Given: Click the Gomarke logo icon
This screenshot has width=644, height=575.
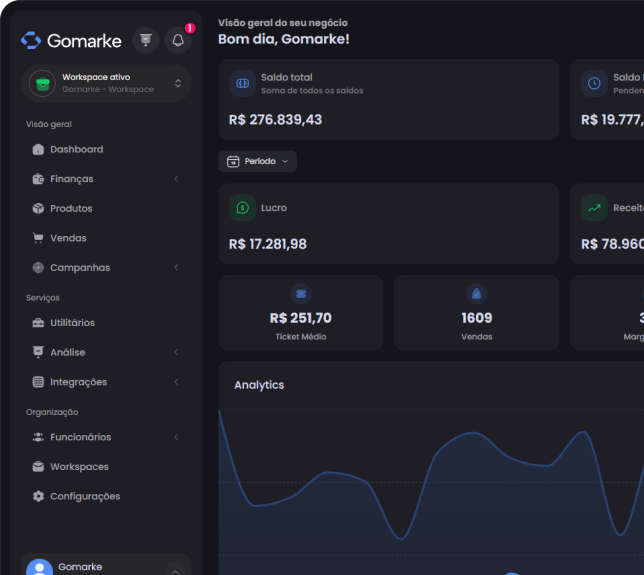Looking at the screenshot, I should (x=31, y=40).
